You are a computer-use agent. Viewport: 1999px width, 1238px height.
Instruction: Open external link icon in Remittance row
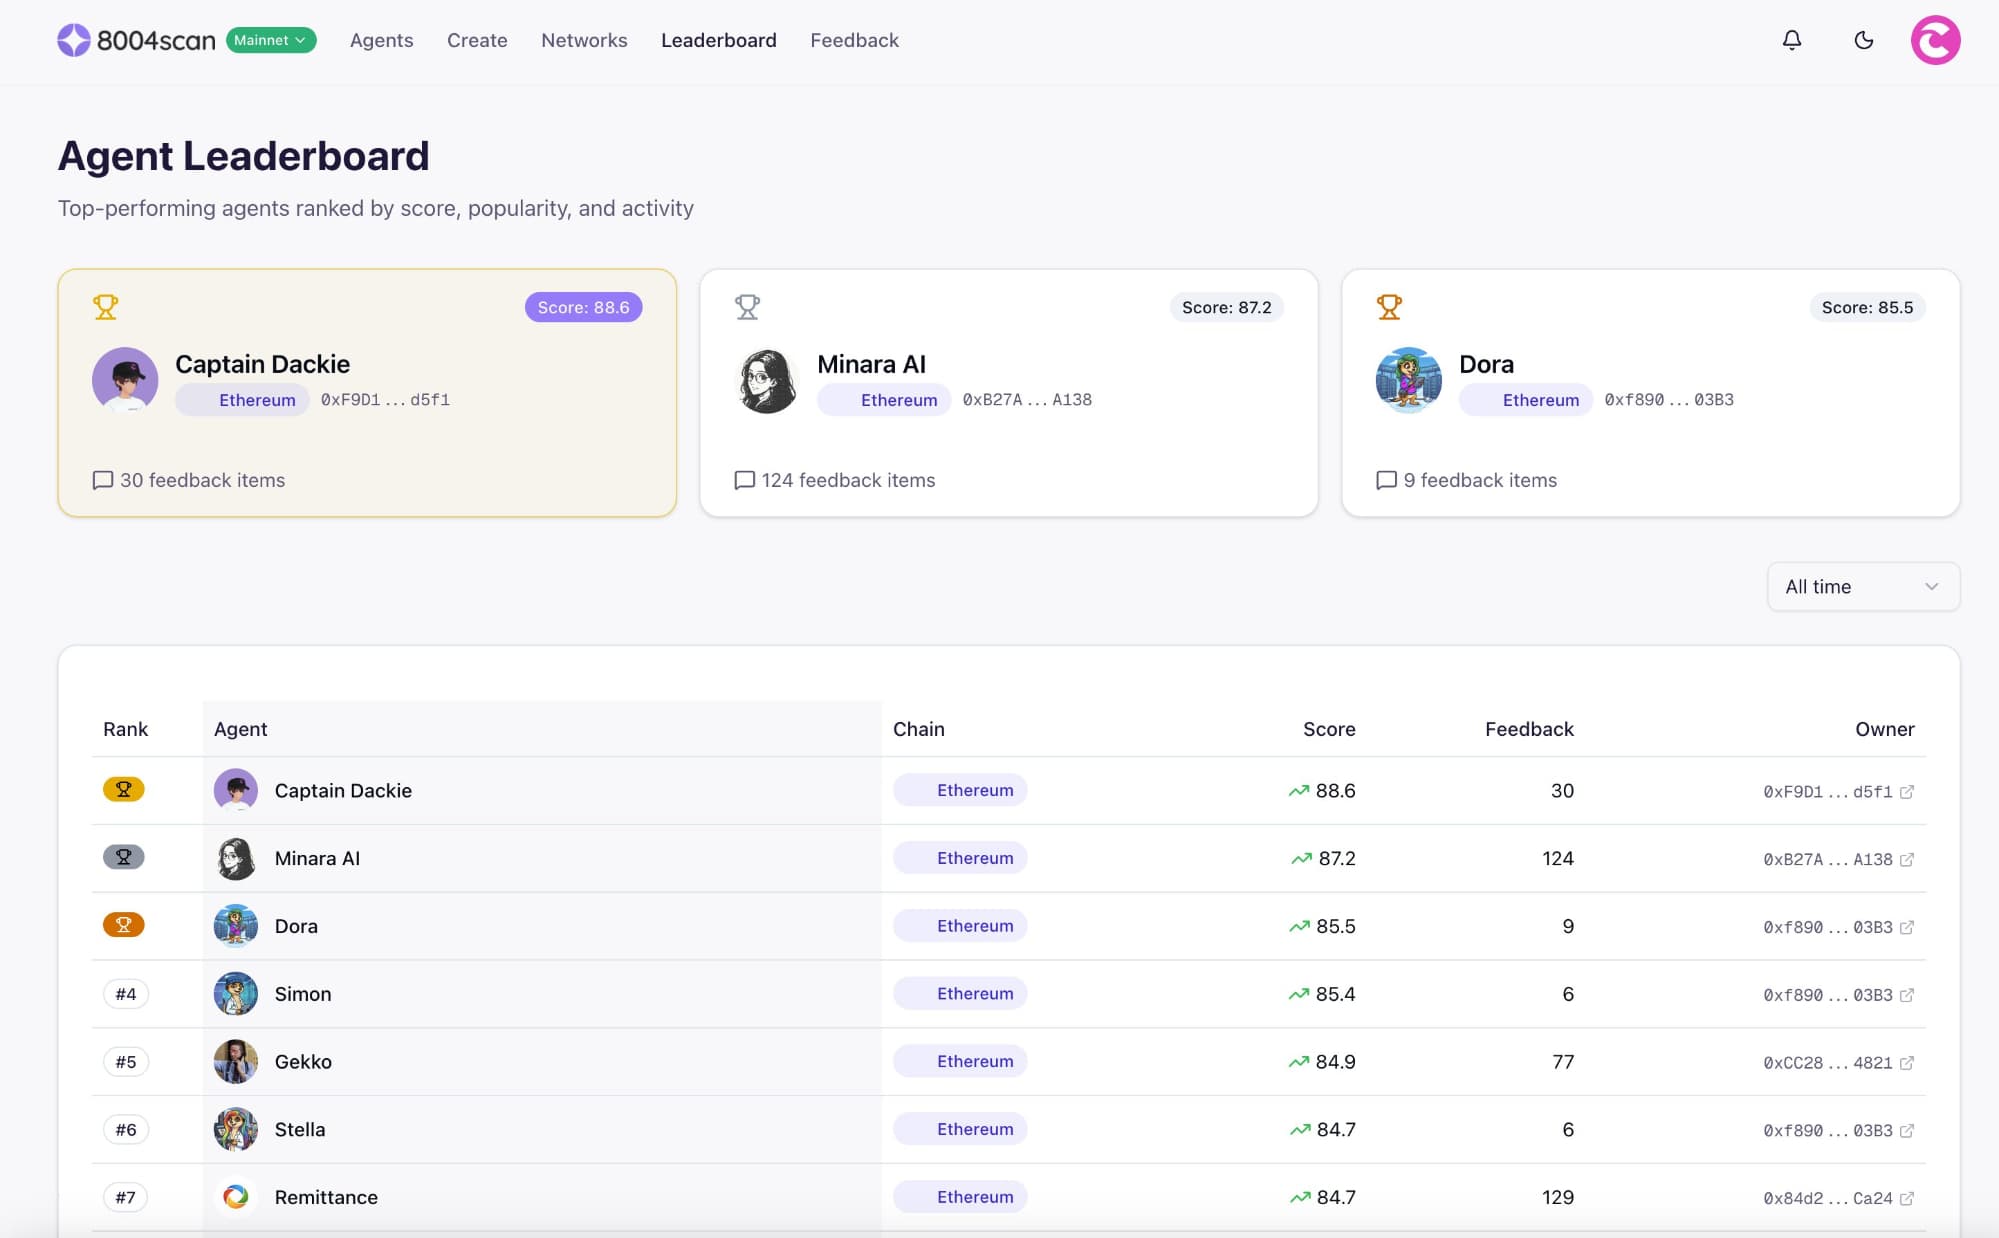click(x=1906, y=1198)
